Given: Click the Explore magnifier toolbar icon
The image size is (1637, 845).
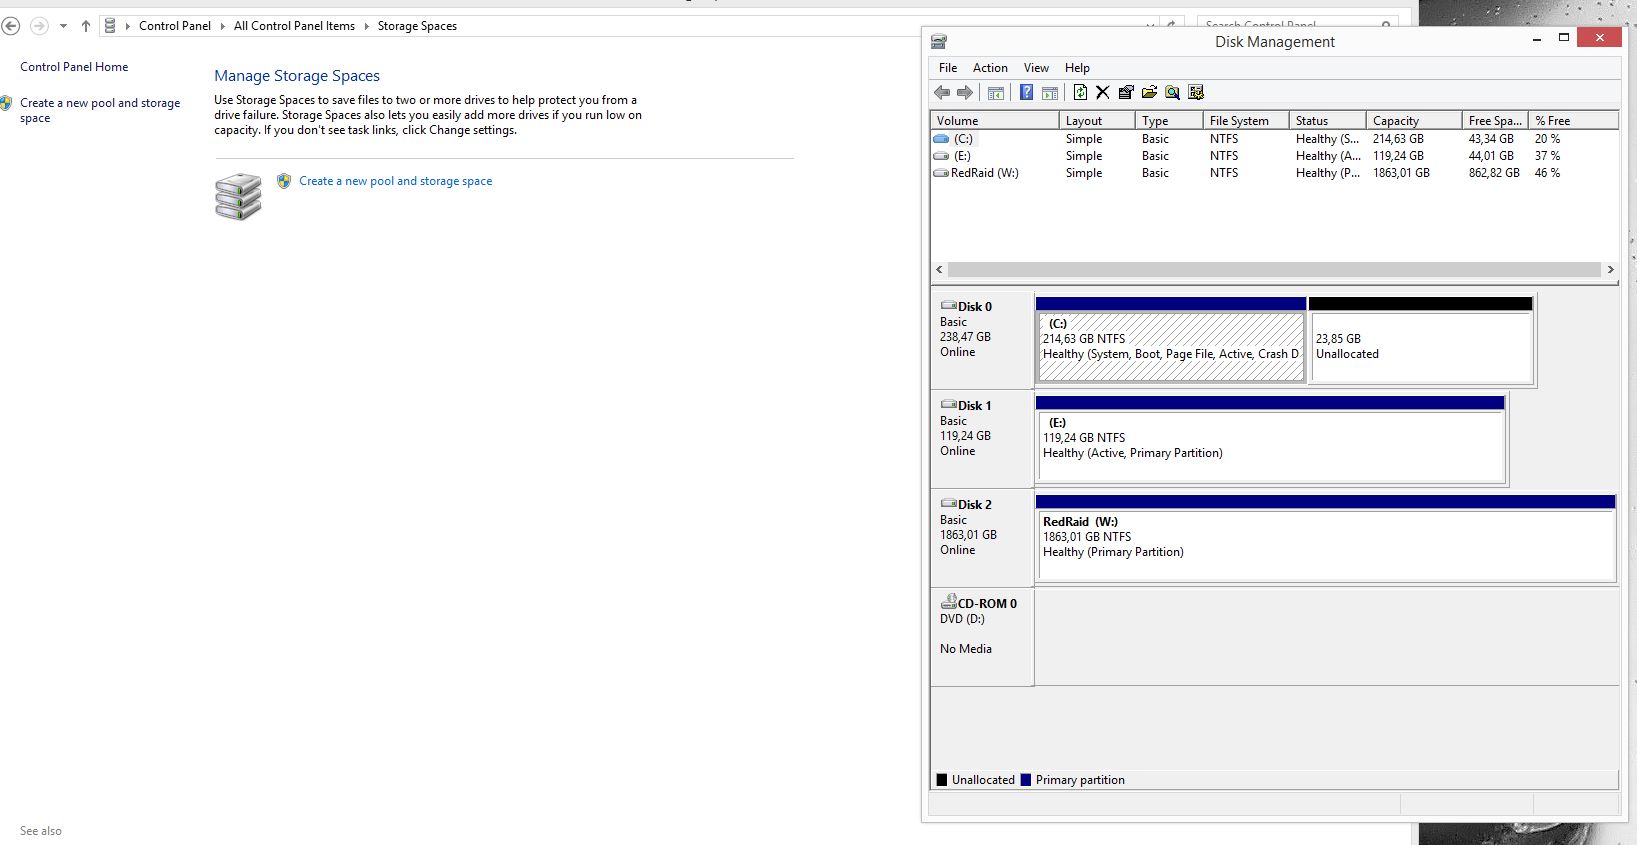Looking at the screenshot, I should coord(1172,93).
